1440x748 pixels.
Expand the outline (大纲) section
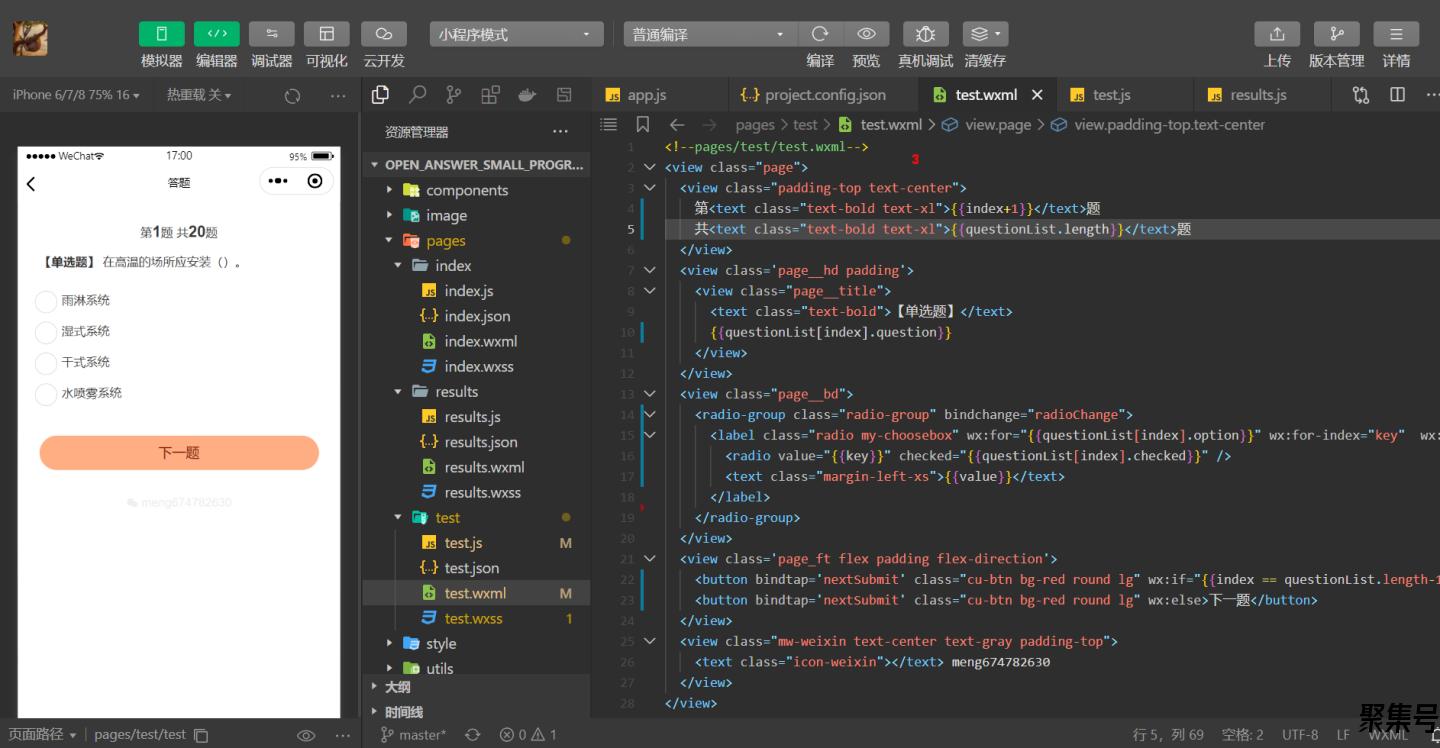point(476,687)
